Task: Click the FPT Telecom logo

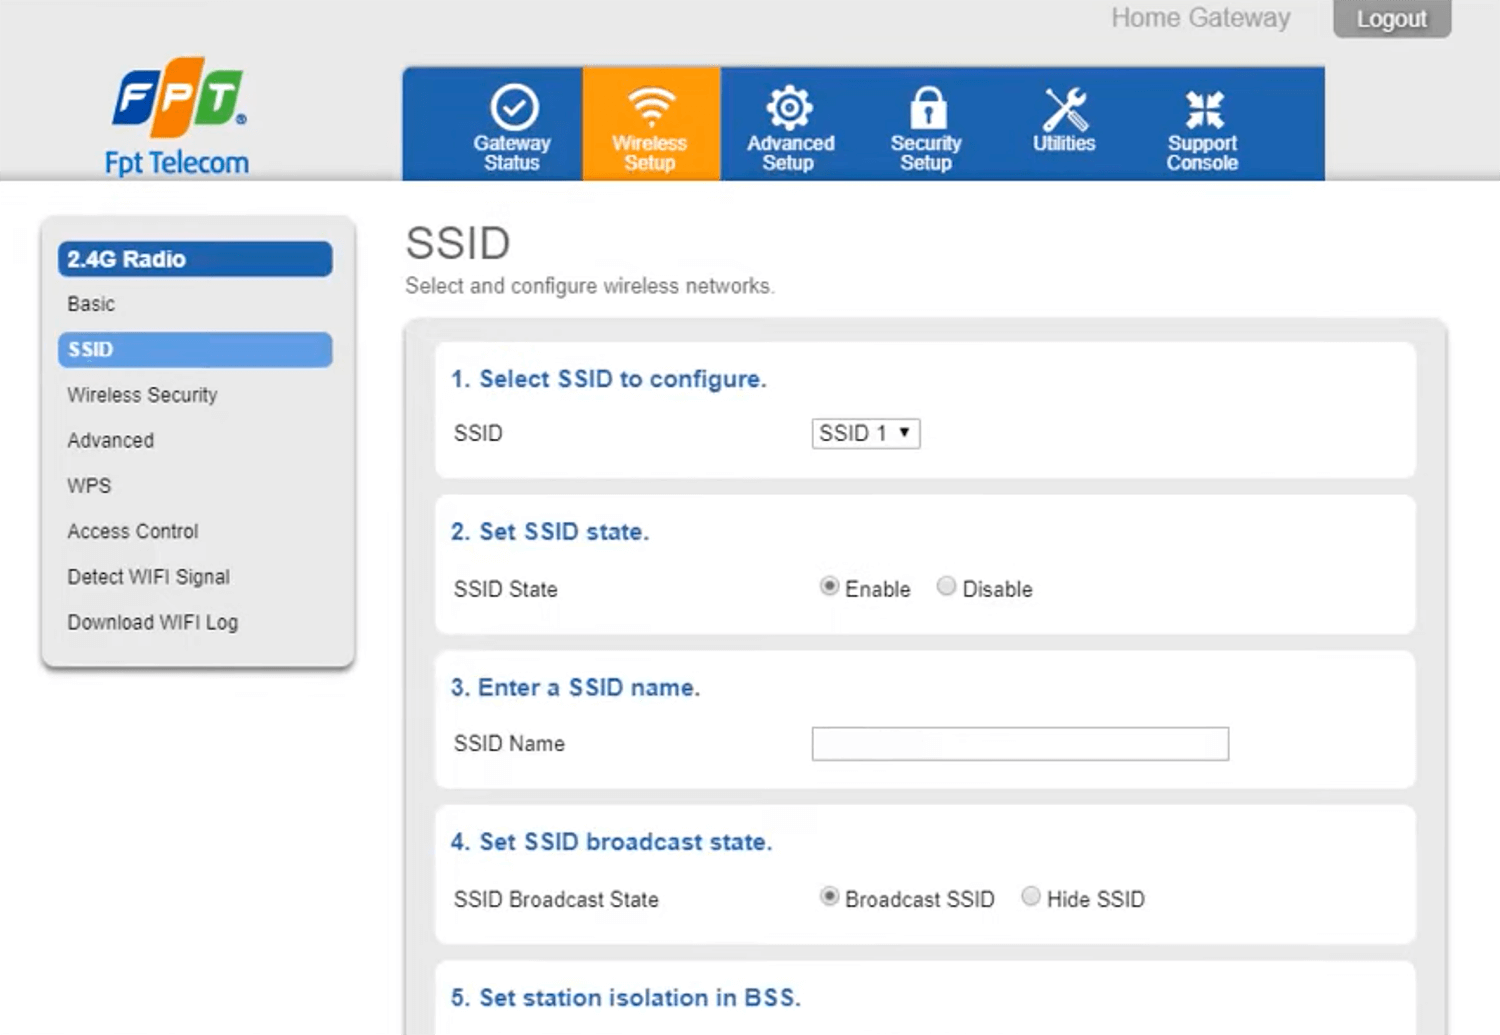Action: click(x=178, y=117)
